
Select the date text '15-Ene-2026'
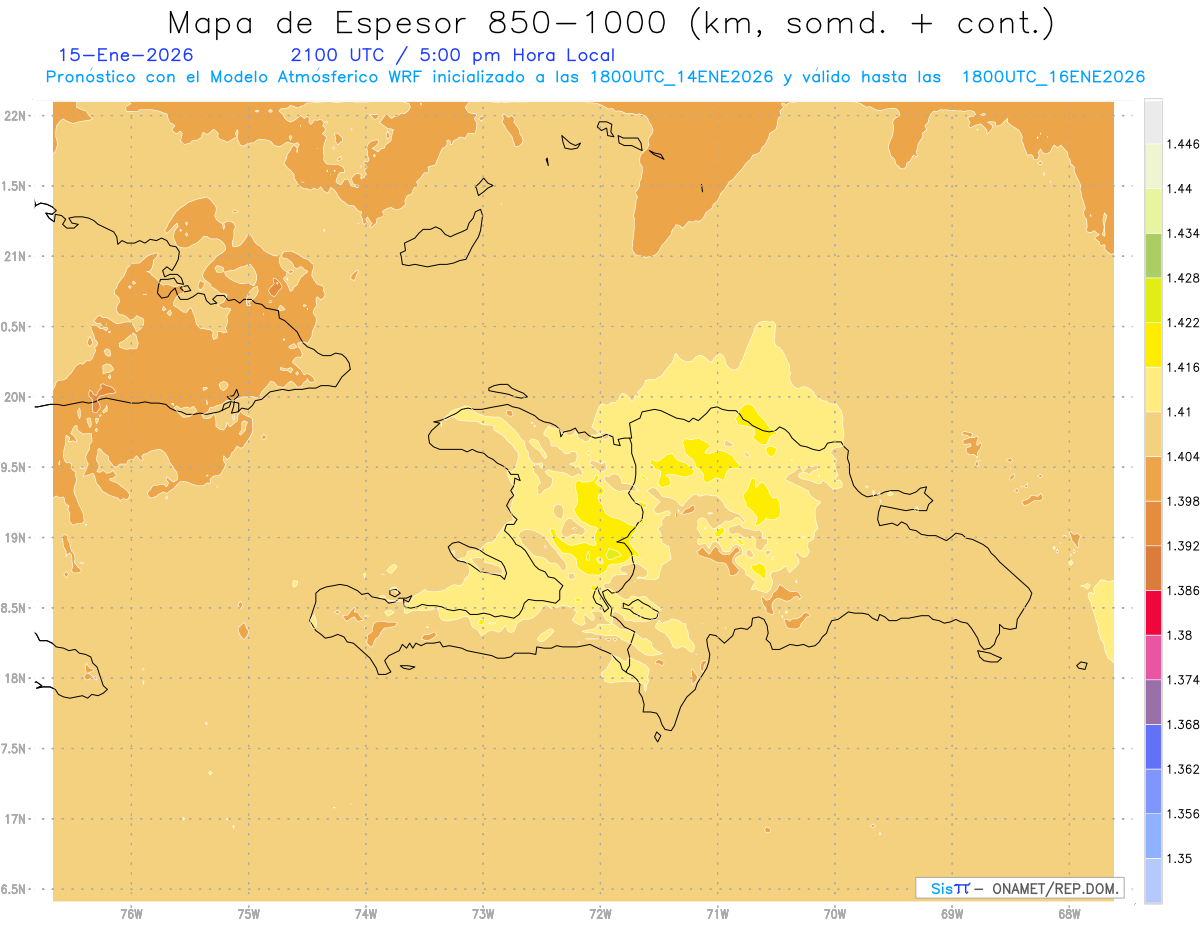click(126, 55)
